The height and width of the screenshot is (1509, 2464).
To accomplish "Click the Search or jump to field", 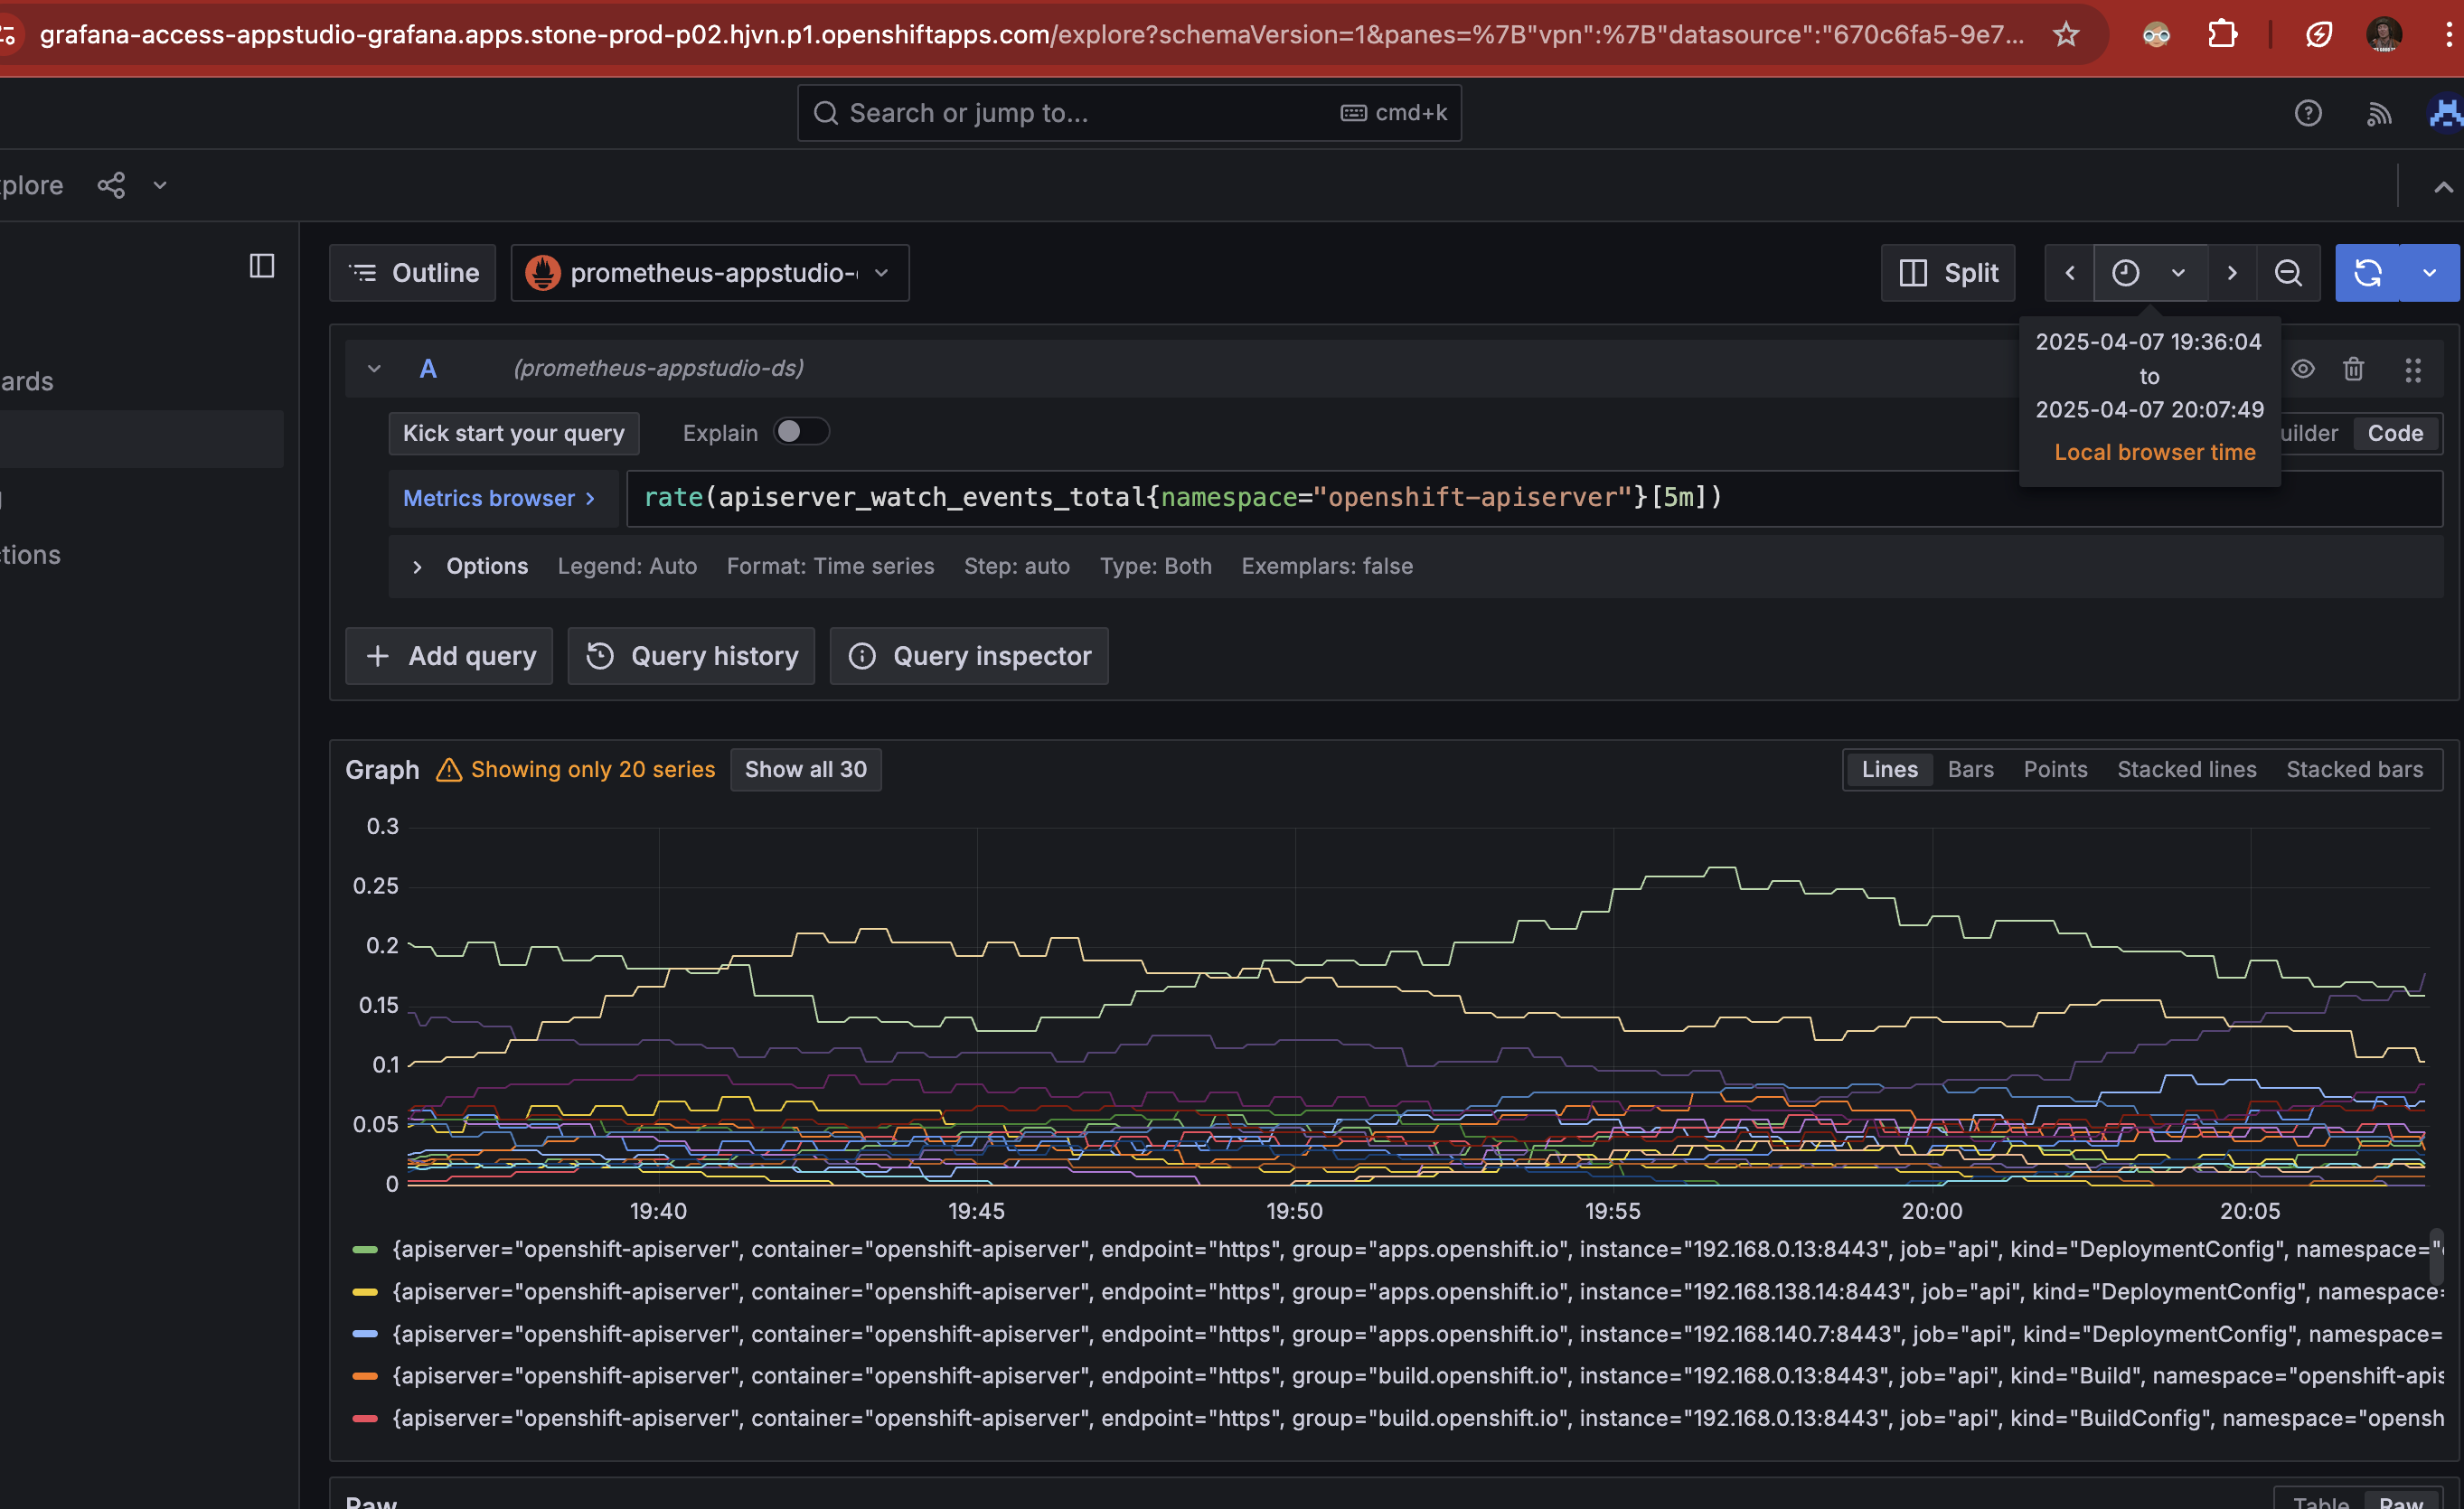I will coord(1128,113).
